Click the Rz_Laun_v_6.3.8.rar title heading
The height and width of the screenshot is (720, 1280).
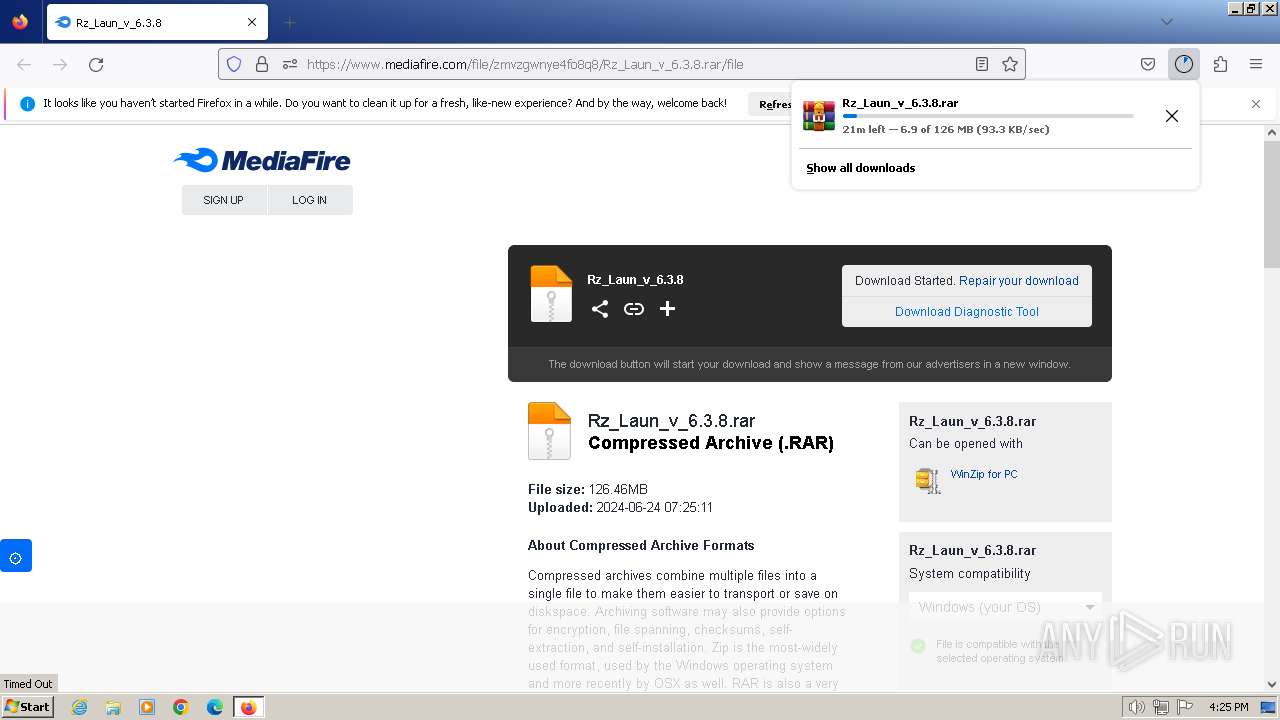672,421
